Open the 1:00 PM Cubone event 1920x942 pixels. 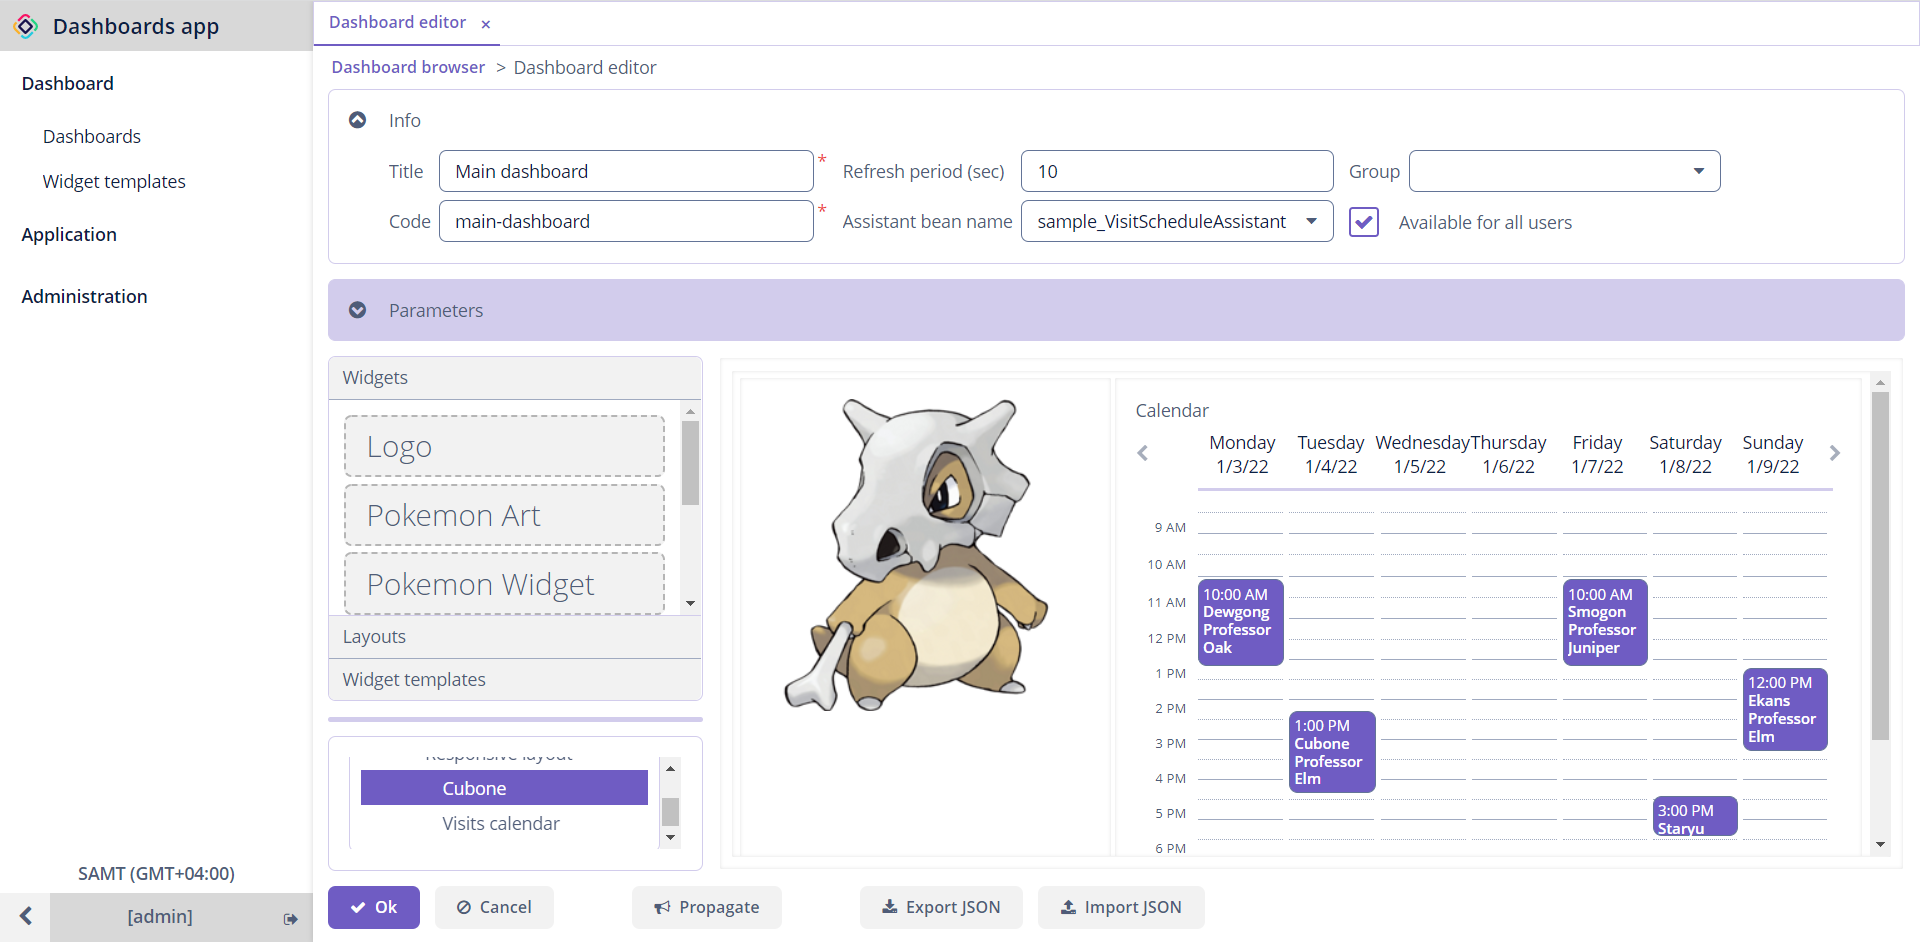(x=1332, y=752)
